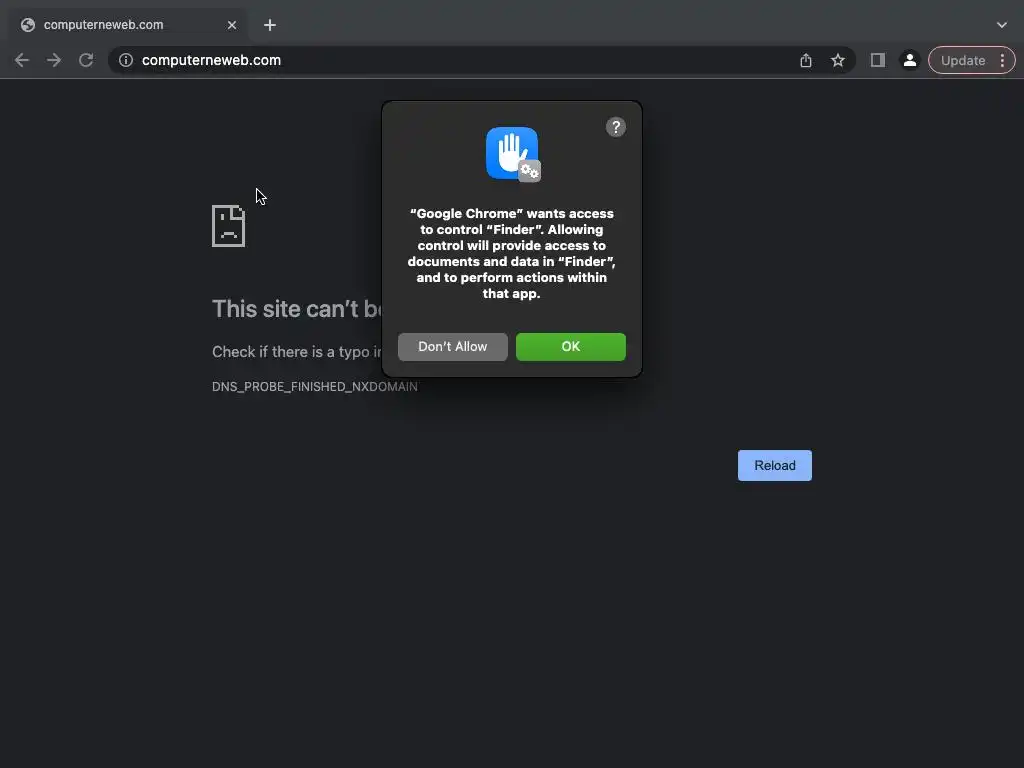The height and width of the screenshot is (768, 1024).
Task: Click the globe favicon on the tab
Action: coord(27,25)
